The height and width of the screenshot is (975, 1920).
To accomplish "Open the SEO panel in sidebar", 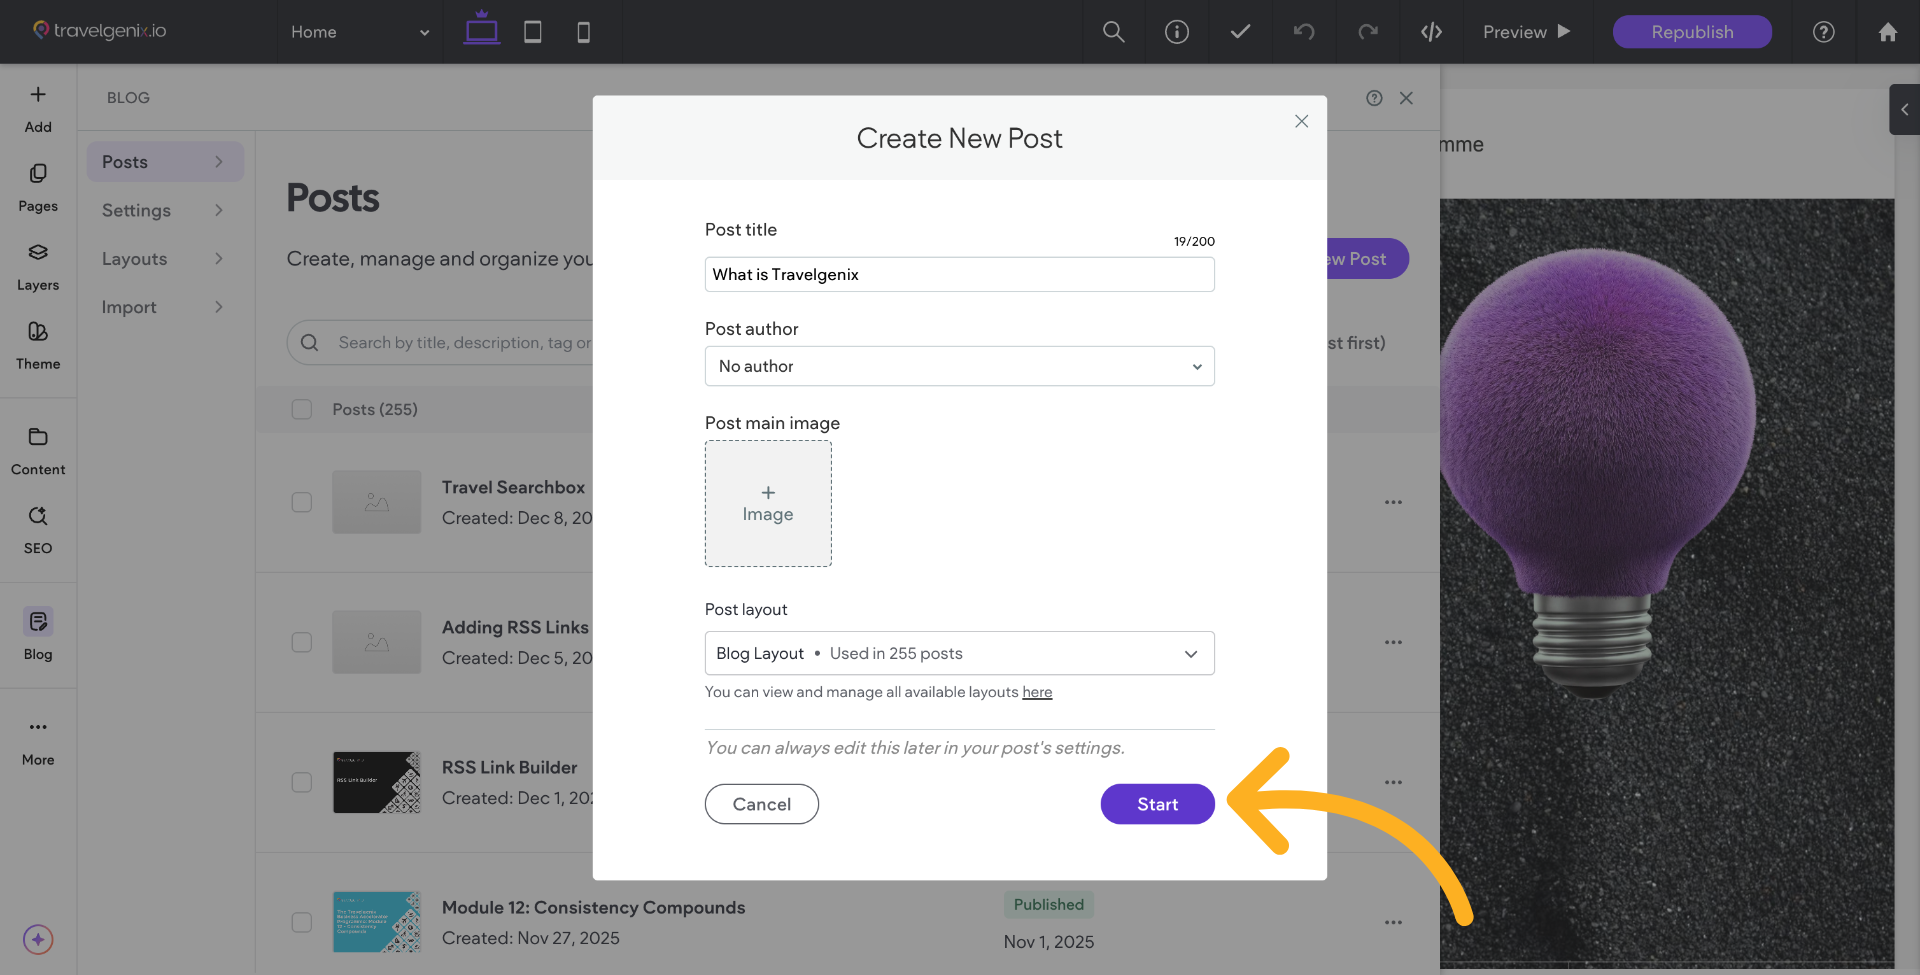I will click(x=38, y=529).
